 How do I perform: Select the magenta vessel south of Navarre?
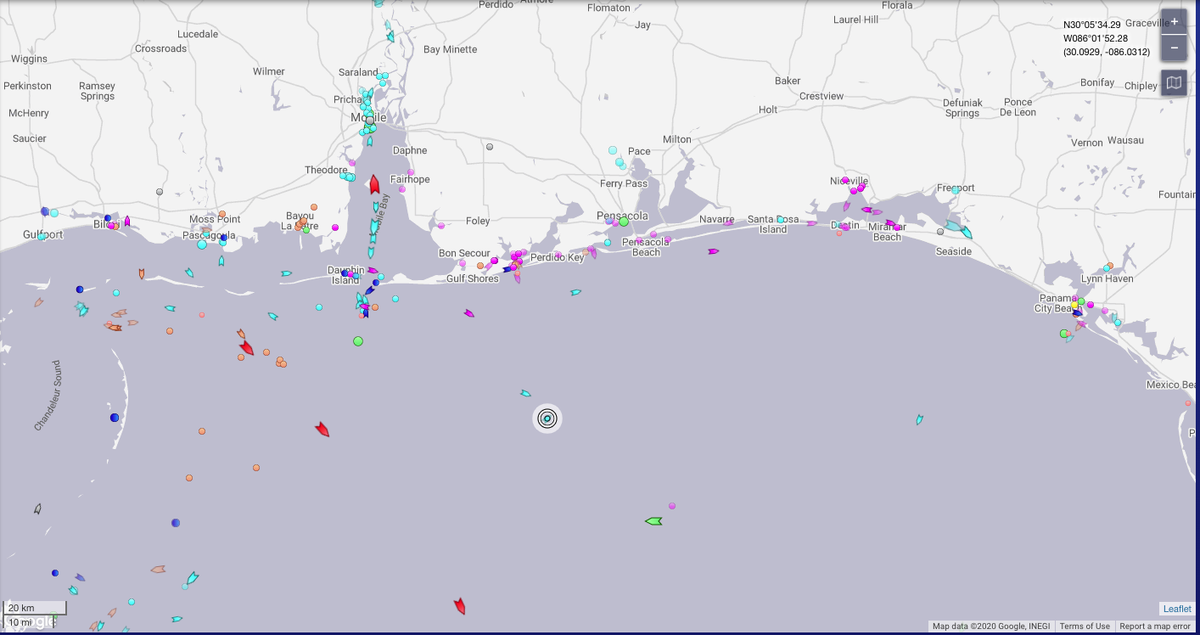tap(713, 252)
